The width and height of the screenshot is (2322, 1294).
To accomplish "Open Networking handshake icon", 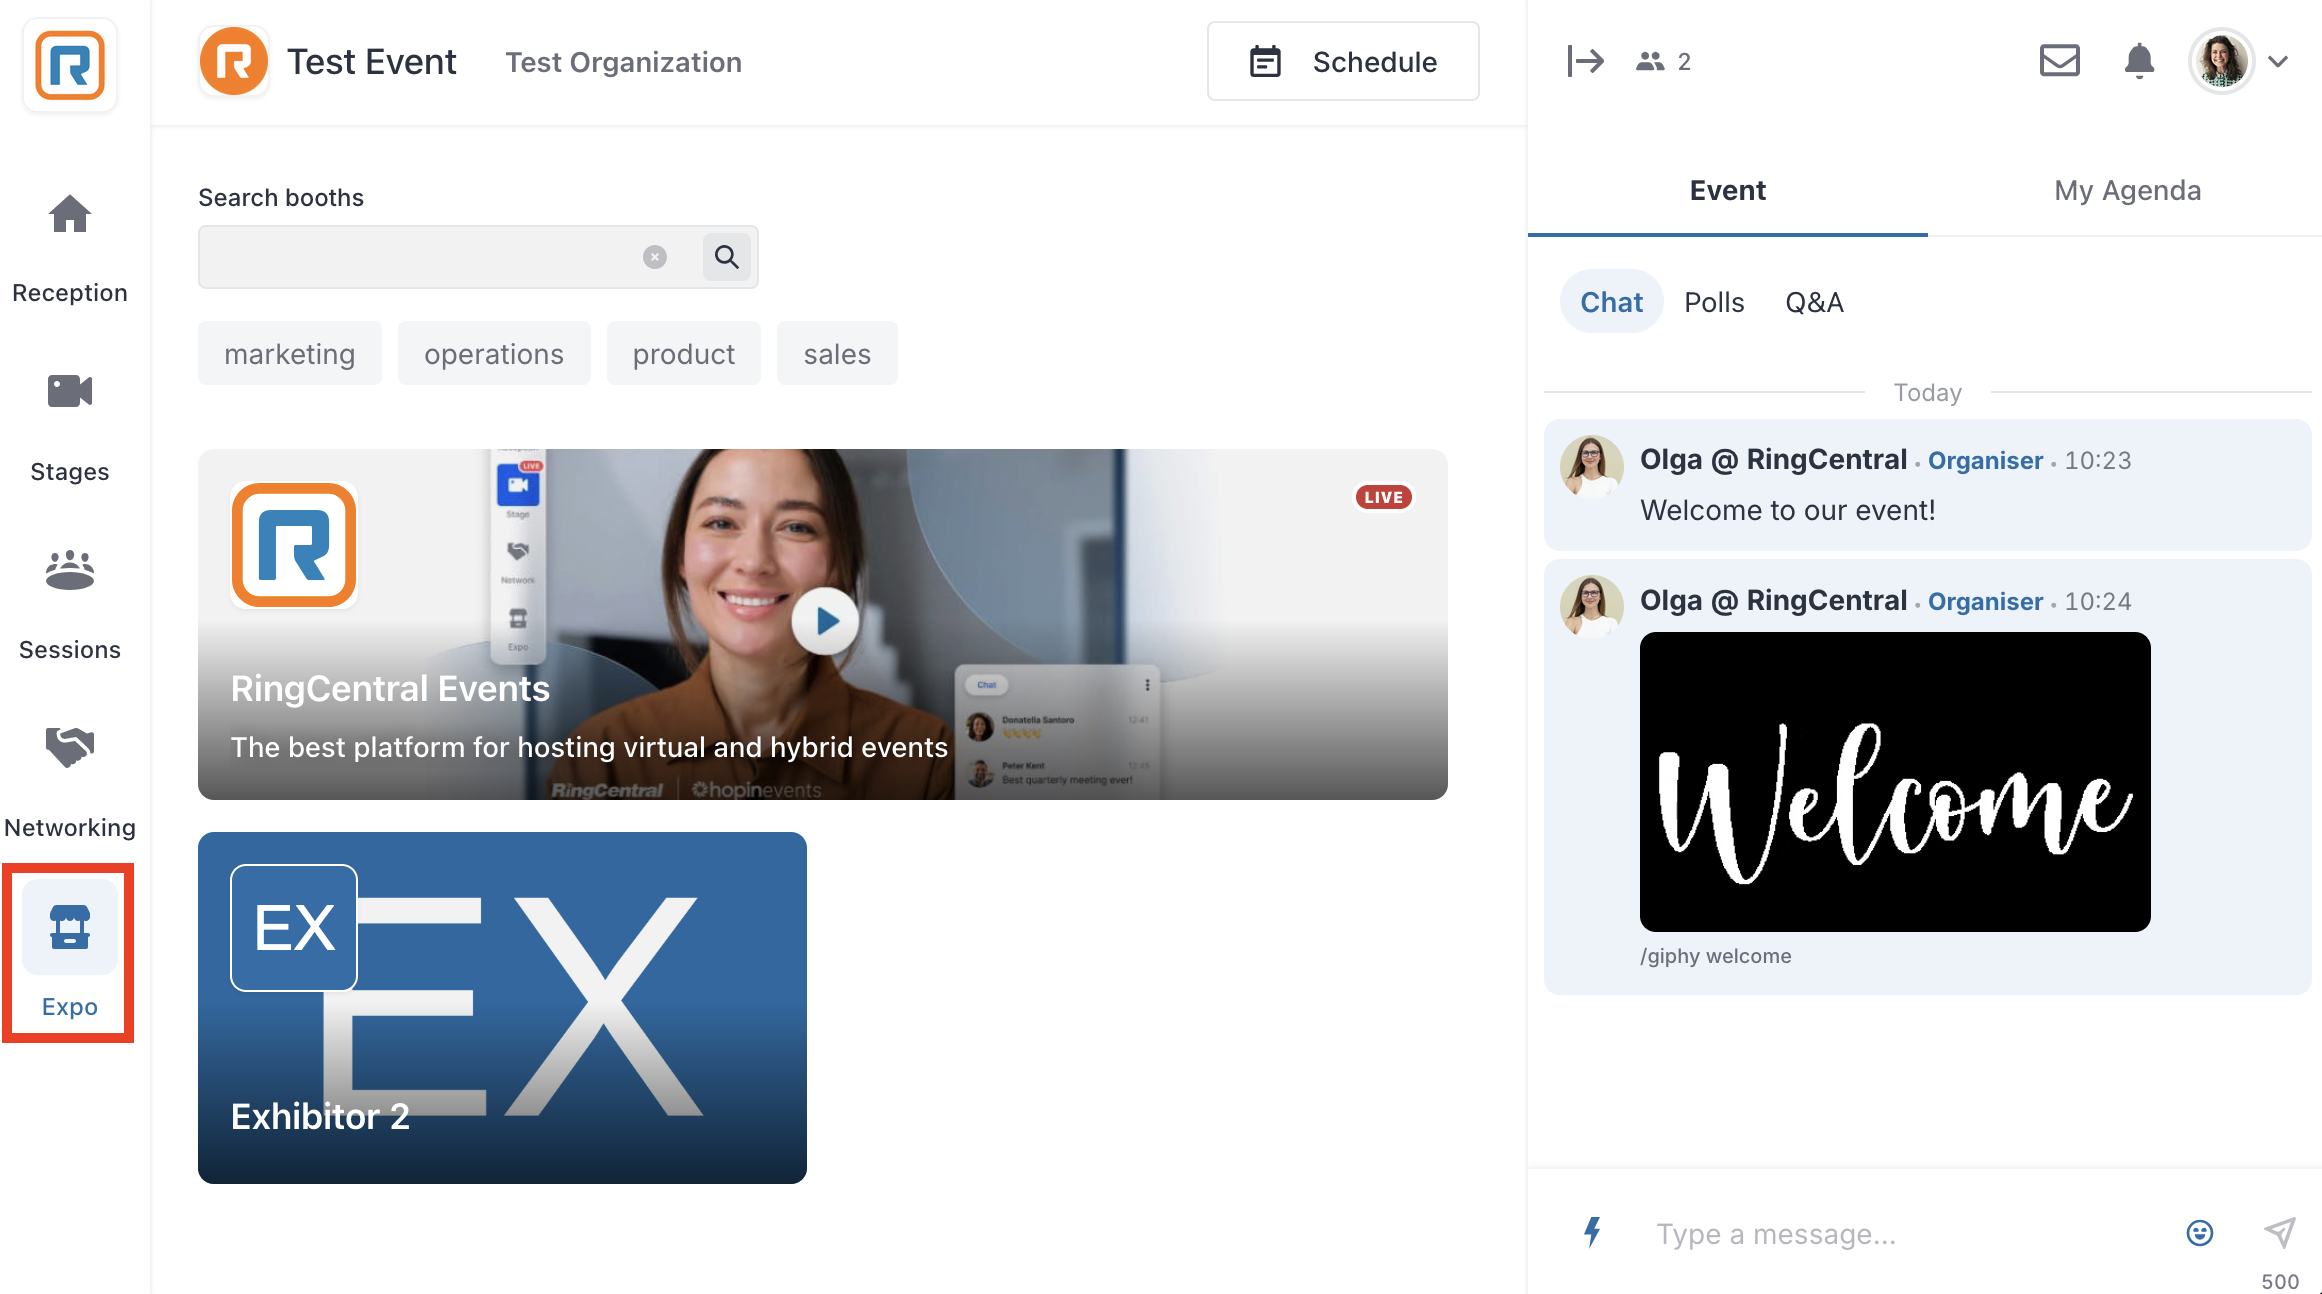I will (70, 747).
